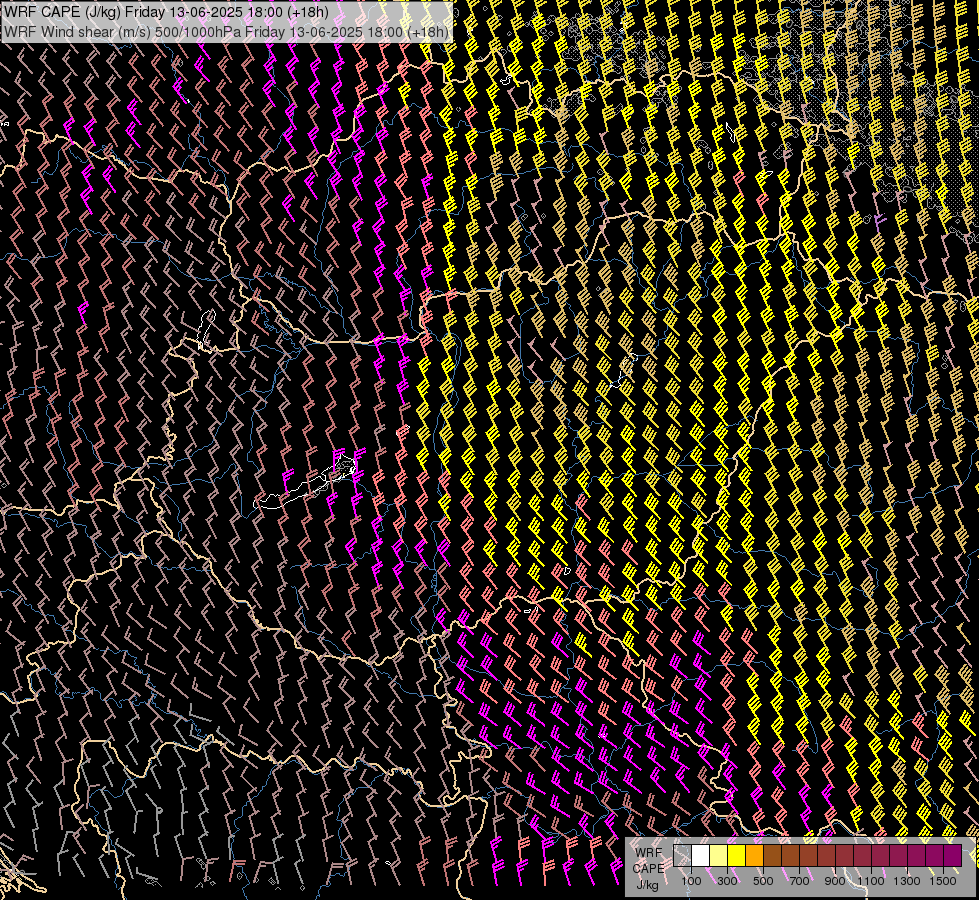Click the J/kg unit label in legend
The image size is (979, 900).
click(x=648, y=885)
